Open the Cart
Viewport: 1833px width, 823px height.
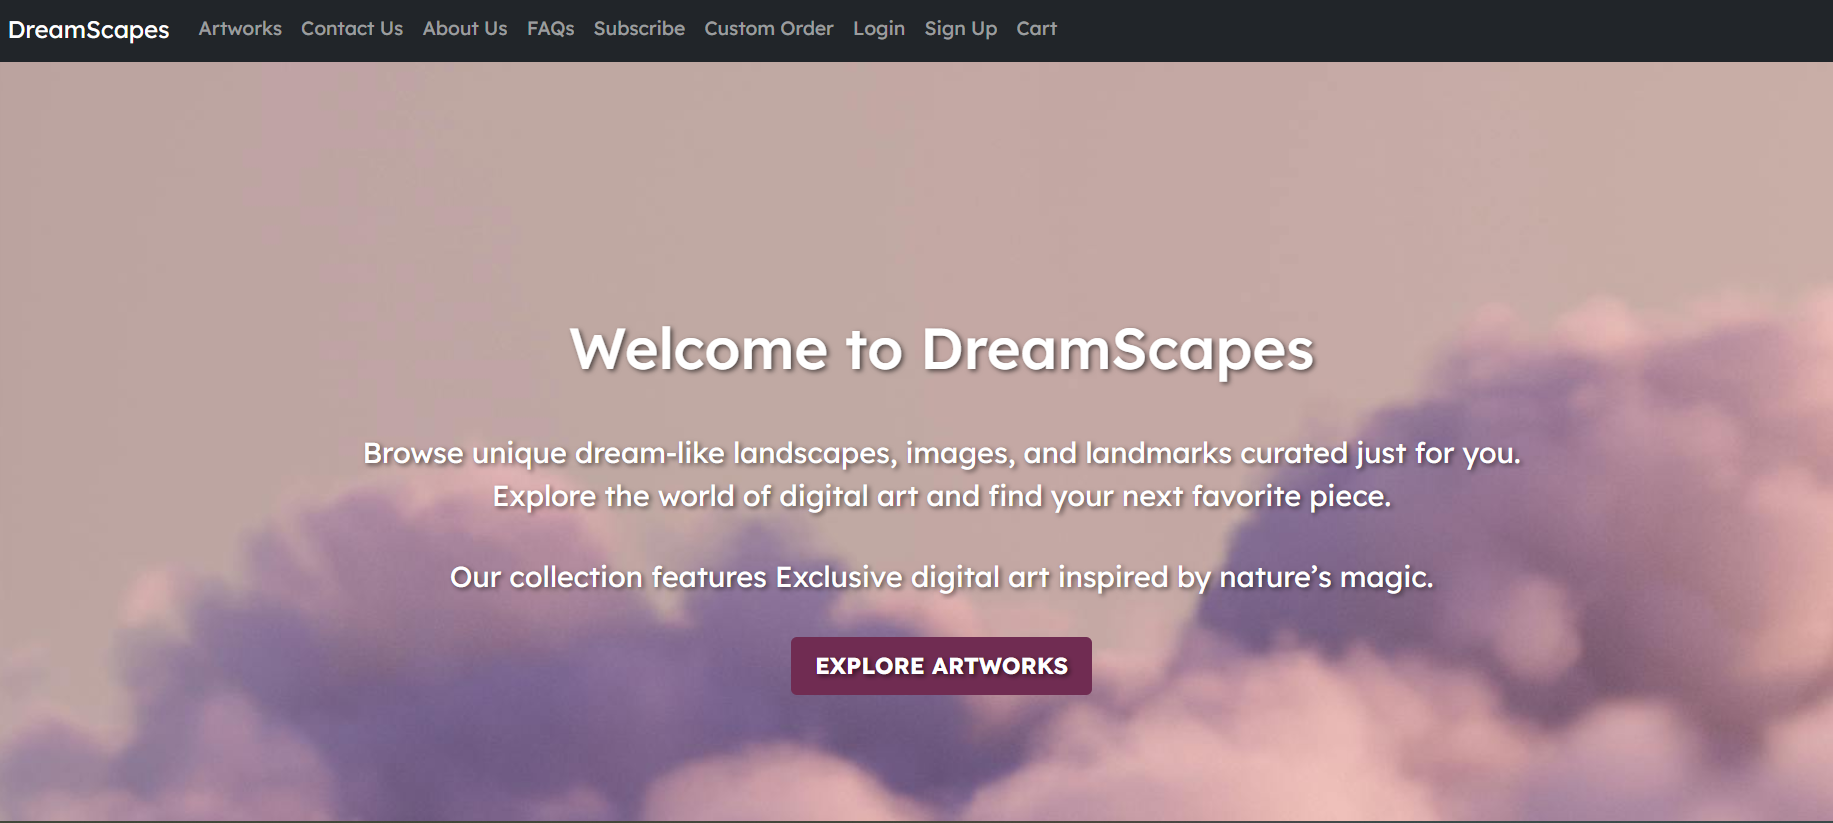coord(1037,29)
